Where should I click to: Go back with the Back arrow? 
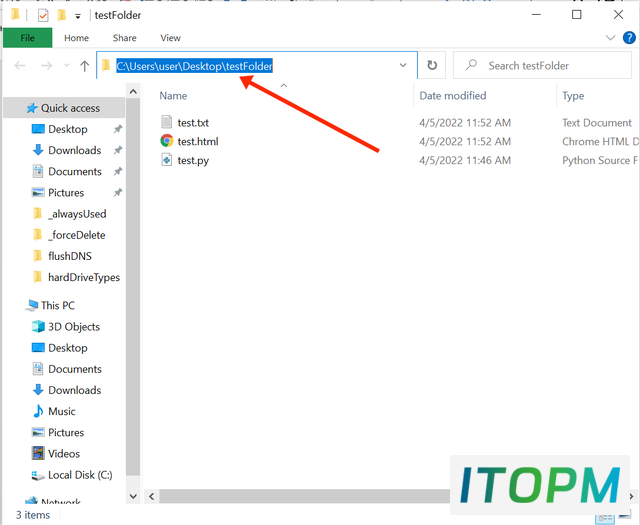[20, 66]
